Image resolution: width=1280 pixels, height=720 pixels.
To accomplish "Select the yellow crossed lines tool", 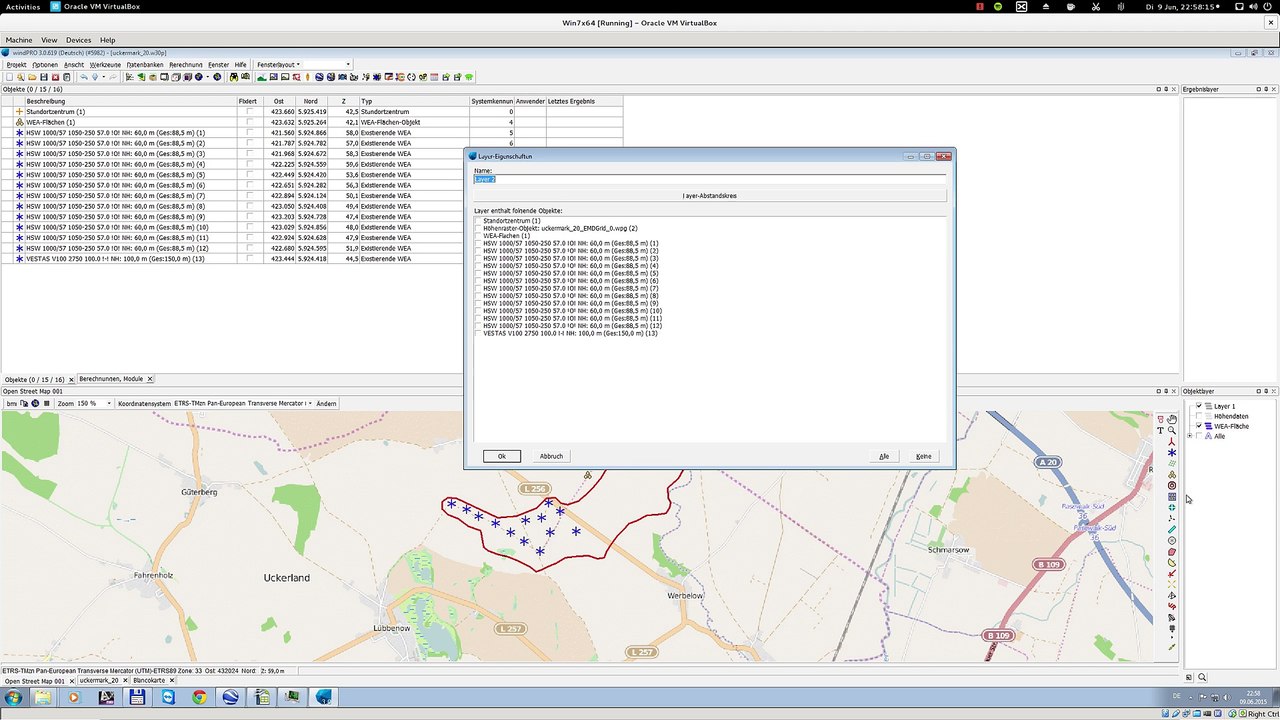I will pos(1172,584).
